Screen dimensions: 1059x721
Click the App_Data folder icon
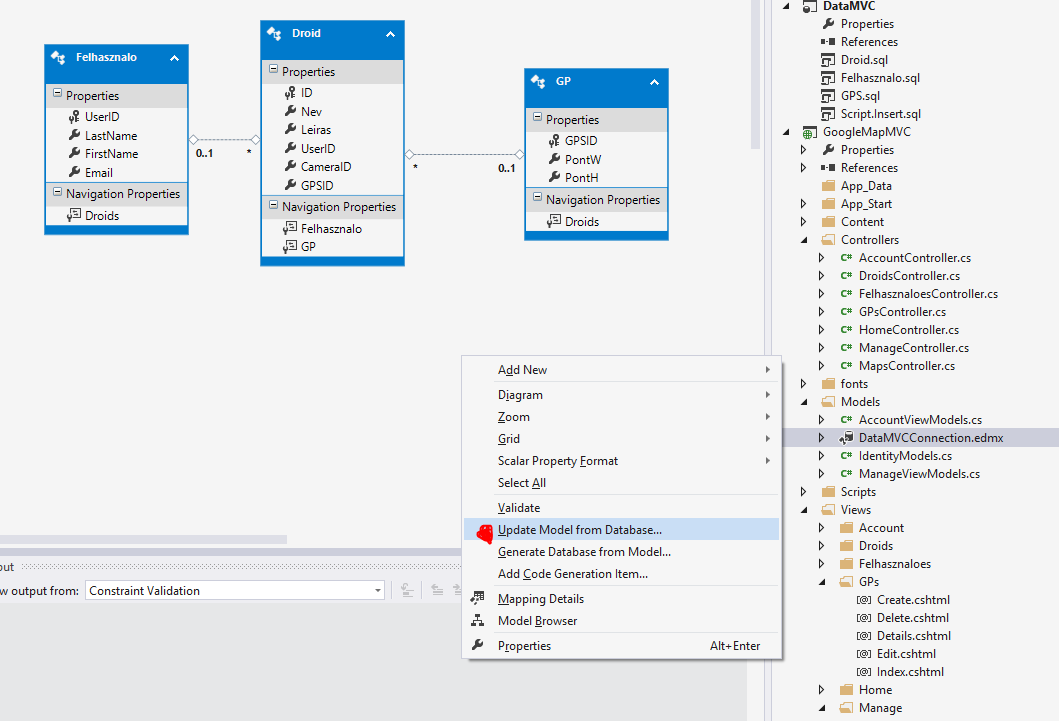click(828, 186)
